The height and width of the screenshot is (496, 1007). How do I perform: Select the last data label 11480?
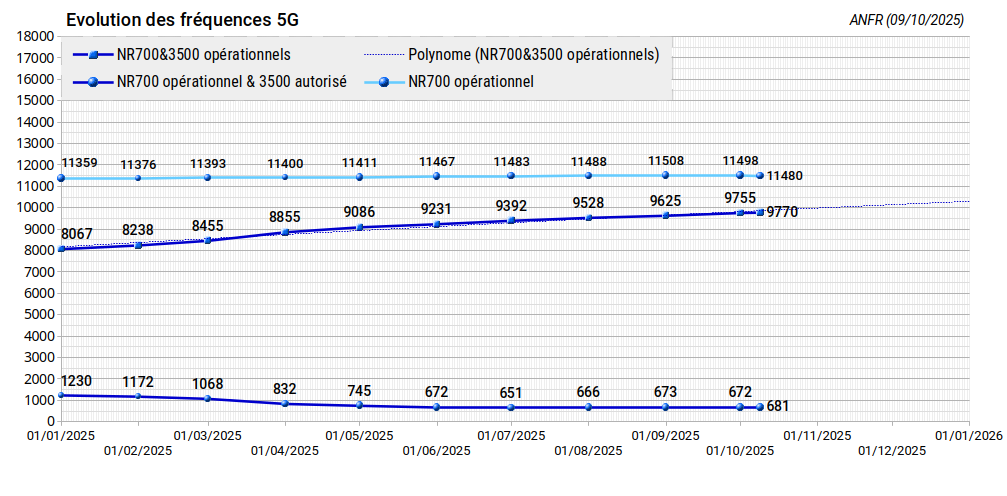click(785, 176)
